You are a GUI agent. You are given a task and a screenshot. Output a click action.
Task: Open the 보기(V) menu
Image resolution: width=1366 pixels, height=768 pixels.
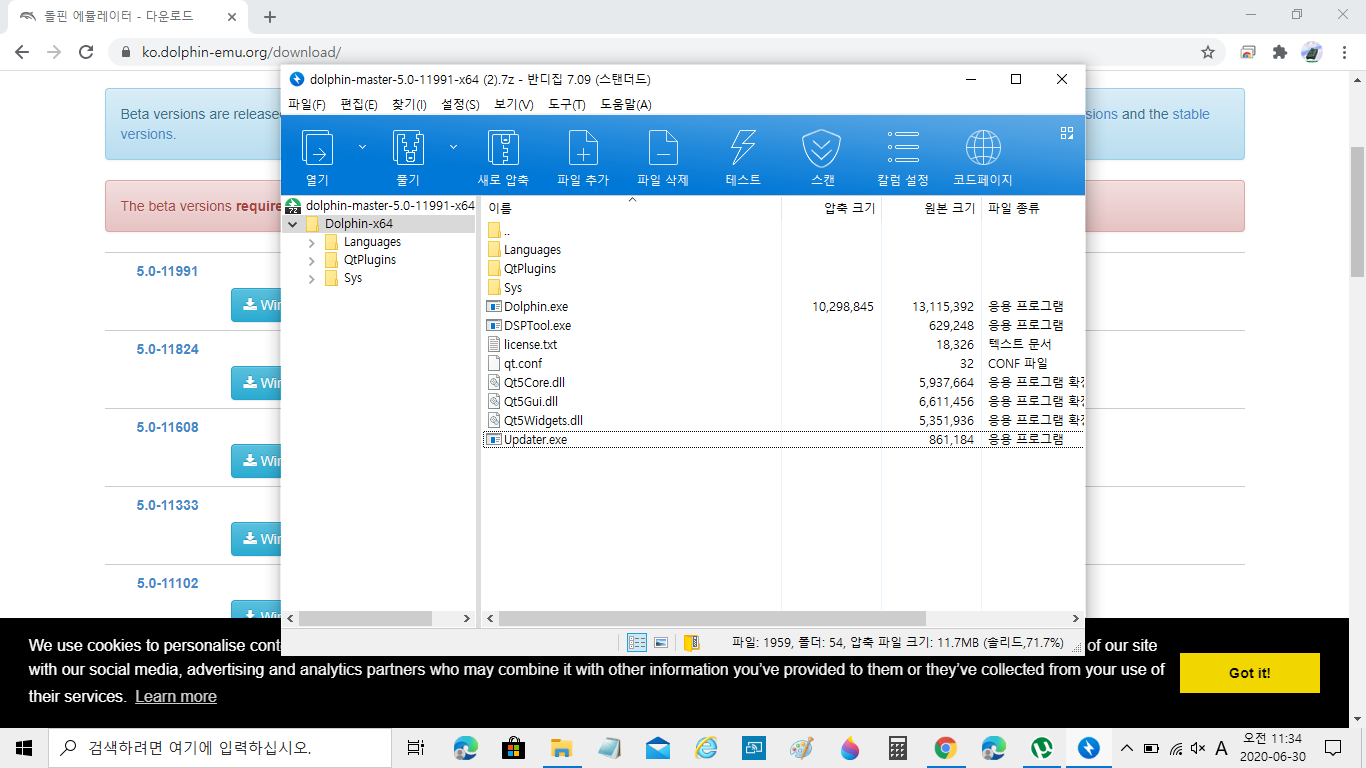point(513,105)
